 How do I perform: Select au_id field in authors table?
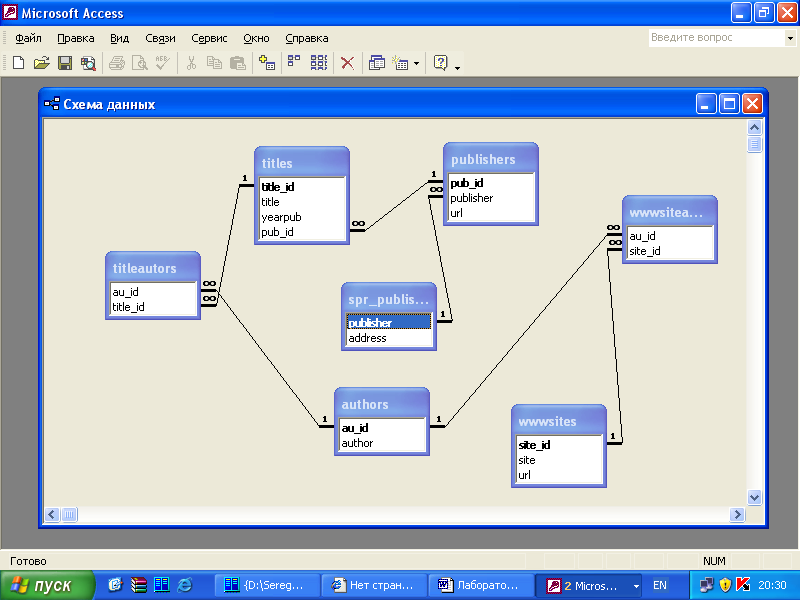(x=382, y=428)
